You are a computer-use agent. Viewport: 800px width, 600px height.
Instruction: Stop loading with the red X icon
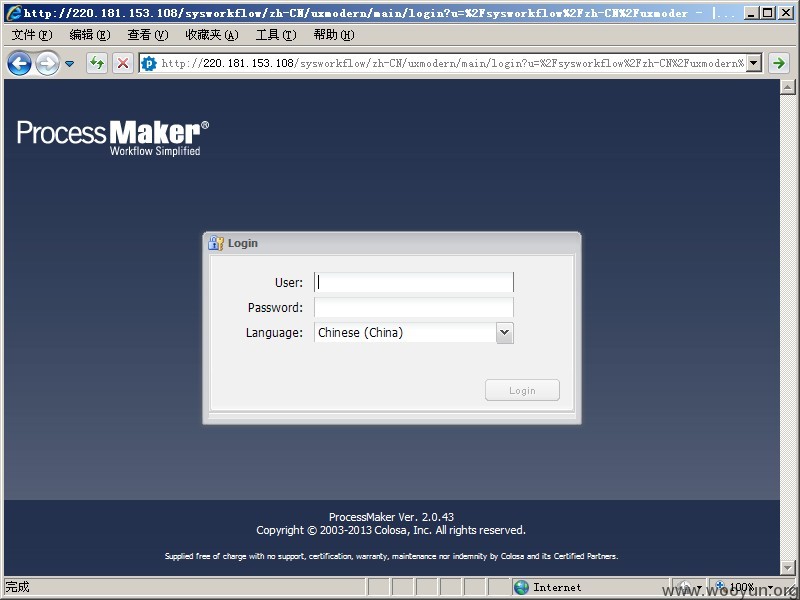click(x=123, y=63)
